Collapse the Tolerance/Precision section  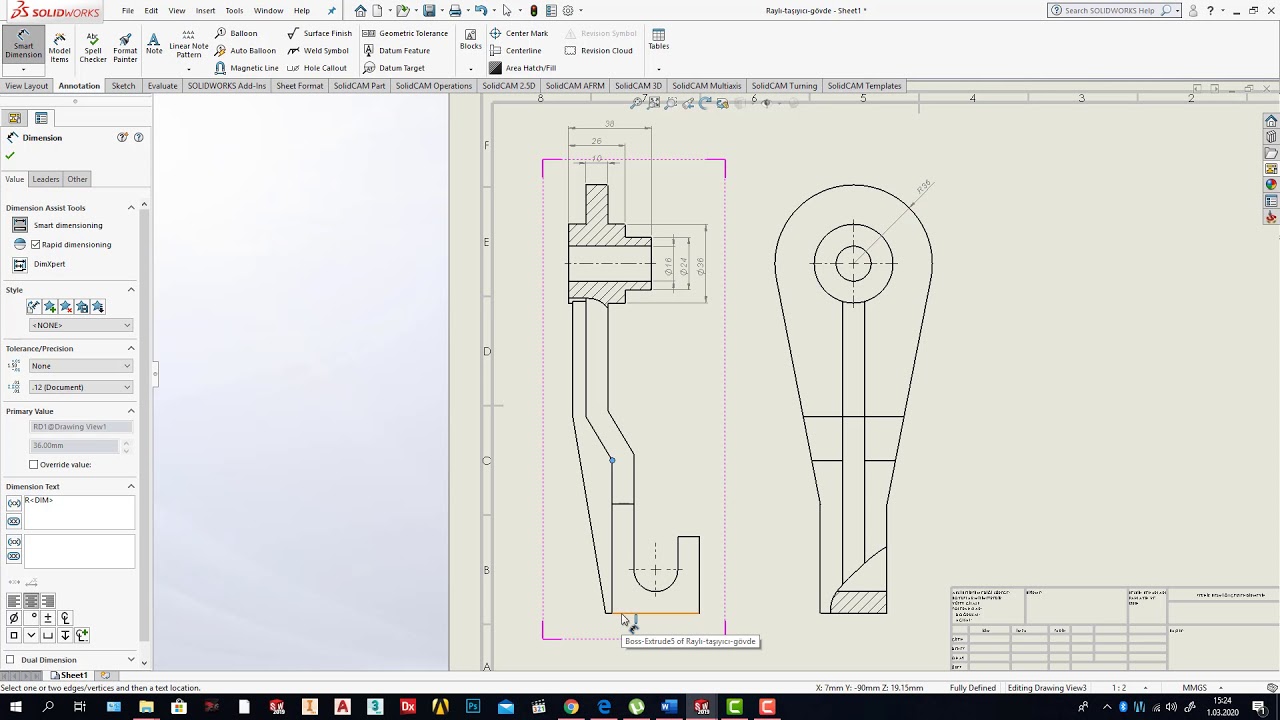tap(131, 349)
